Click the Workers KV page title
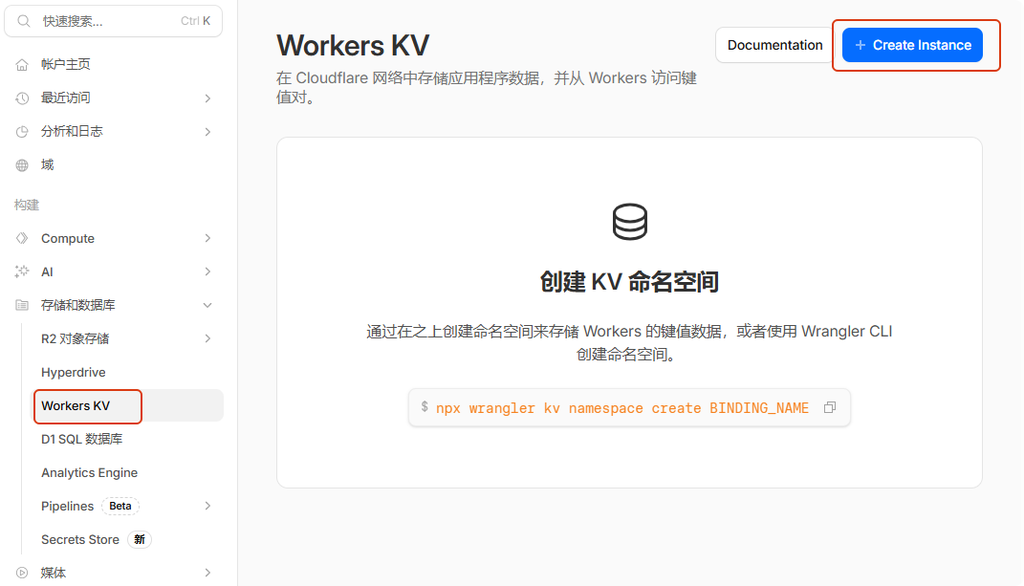 click(353, 46)
